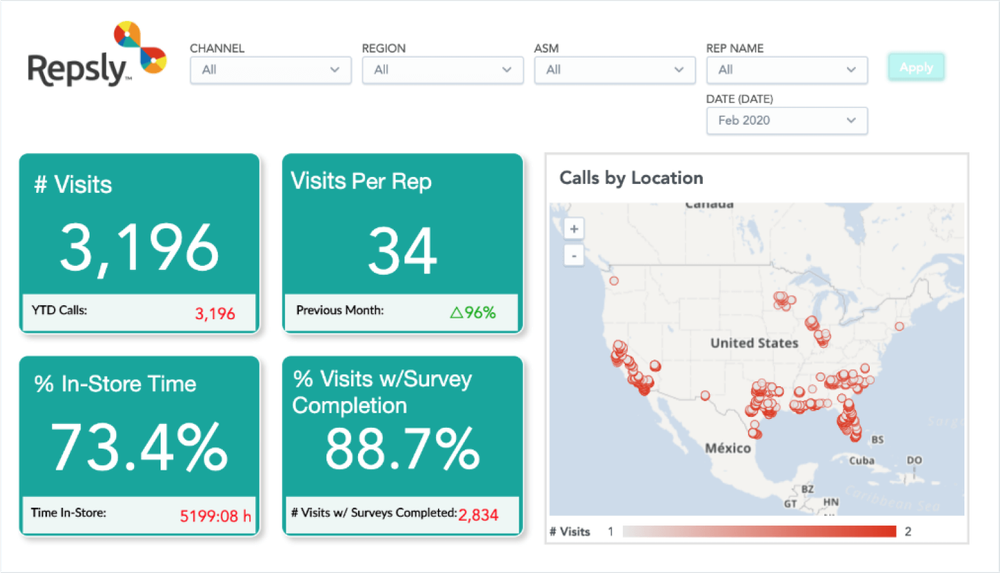
Task: Click the YTD Calls value 3,196
Action: point(215,313)
